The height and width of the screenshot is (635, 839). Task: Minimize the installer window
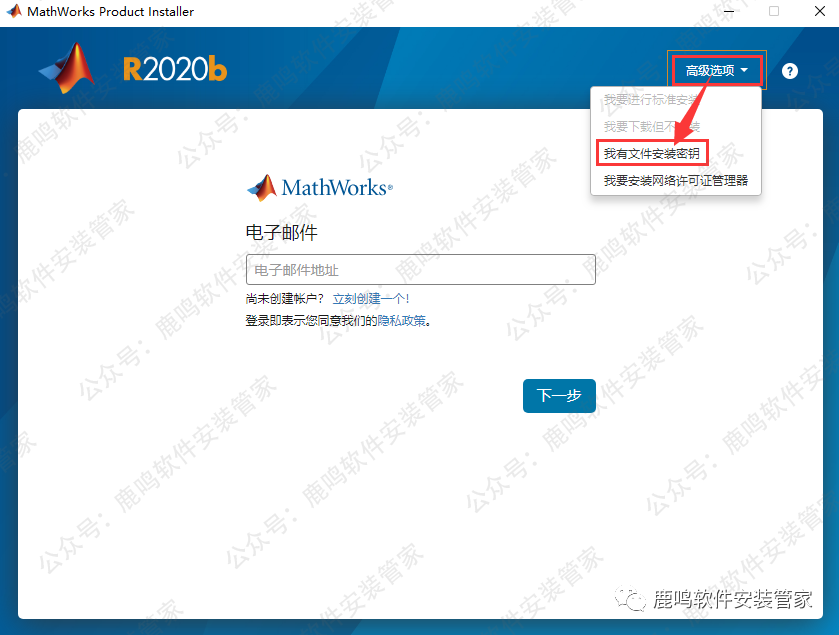click(729, 11)
